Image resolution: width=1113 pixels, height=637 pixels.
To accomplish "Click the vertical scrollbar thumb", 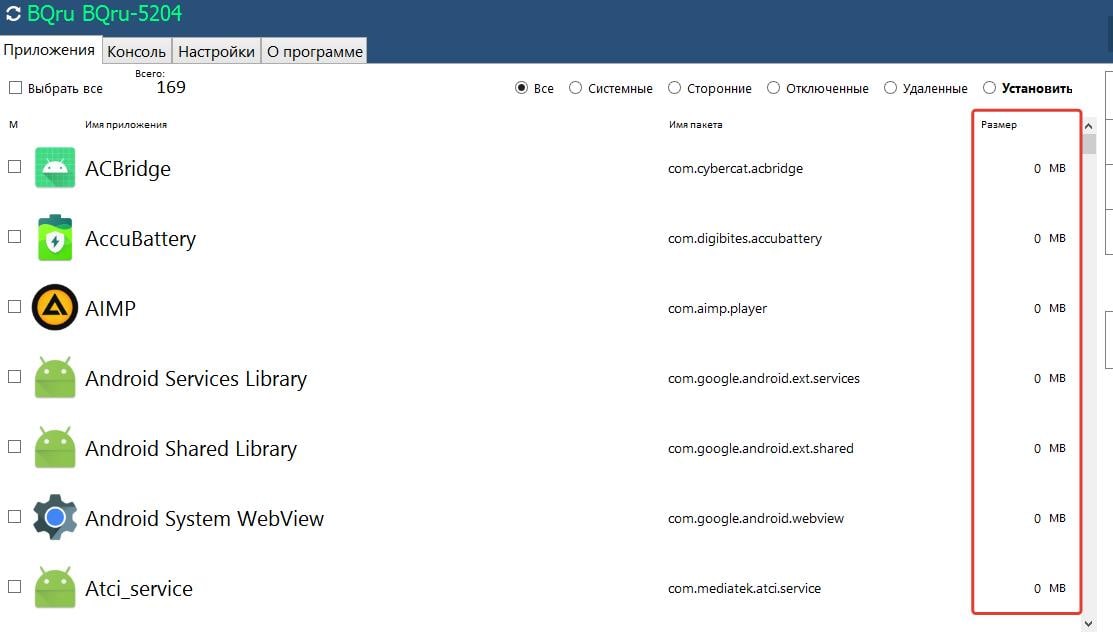I will point(1089,144).
